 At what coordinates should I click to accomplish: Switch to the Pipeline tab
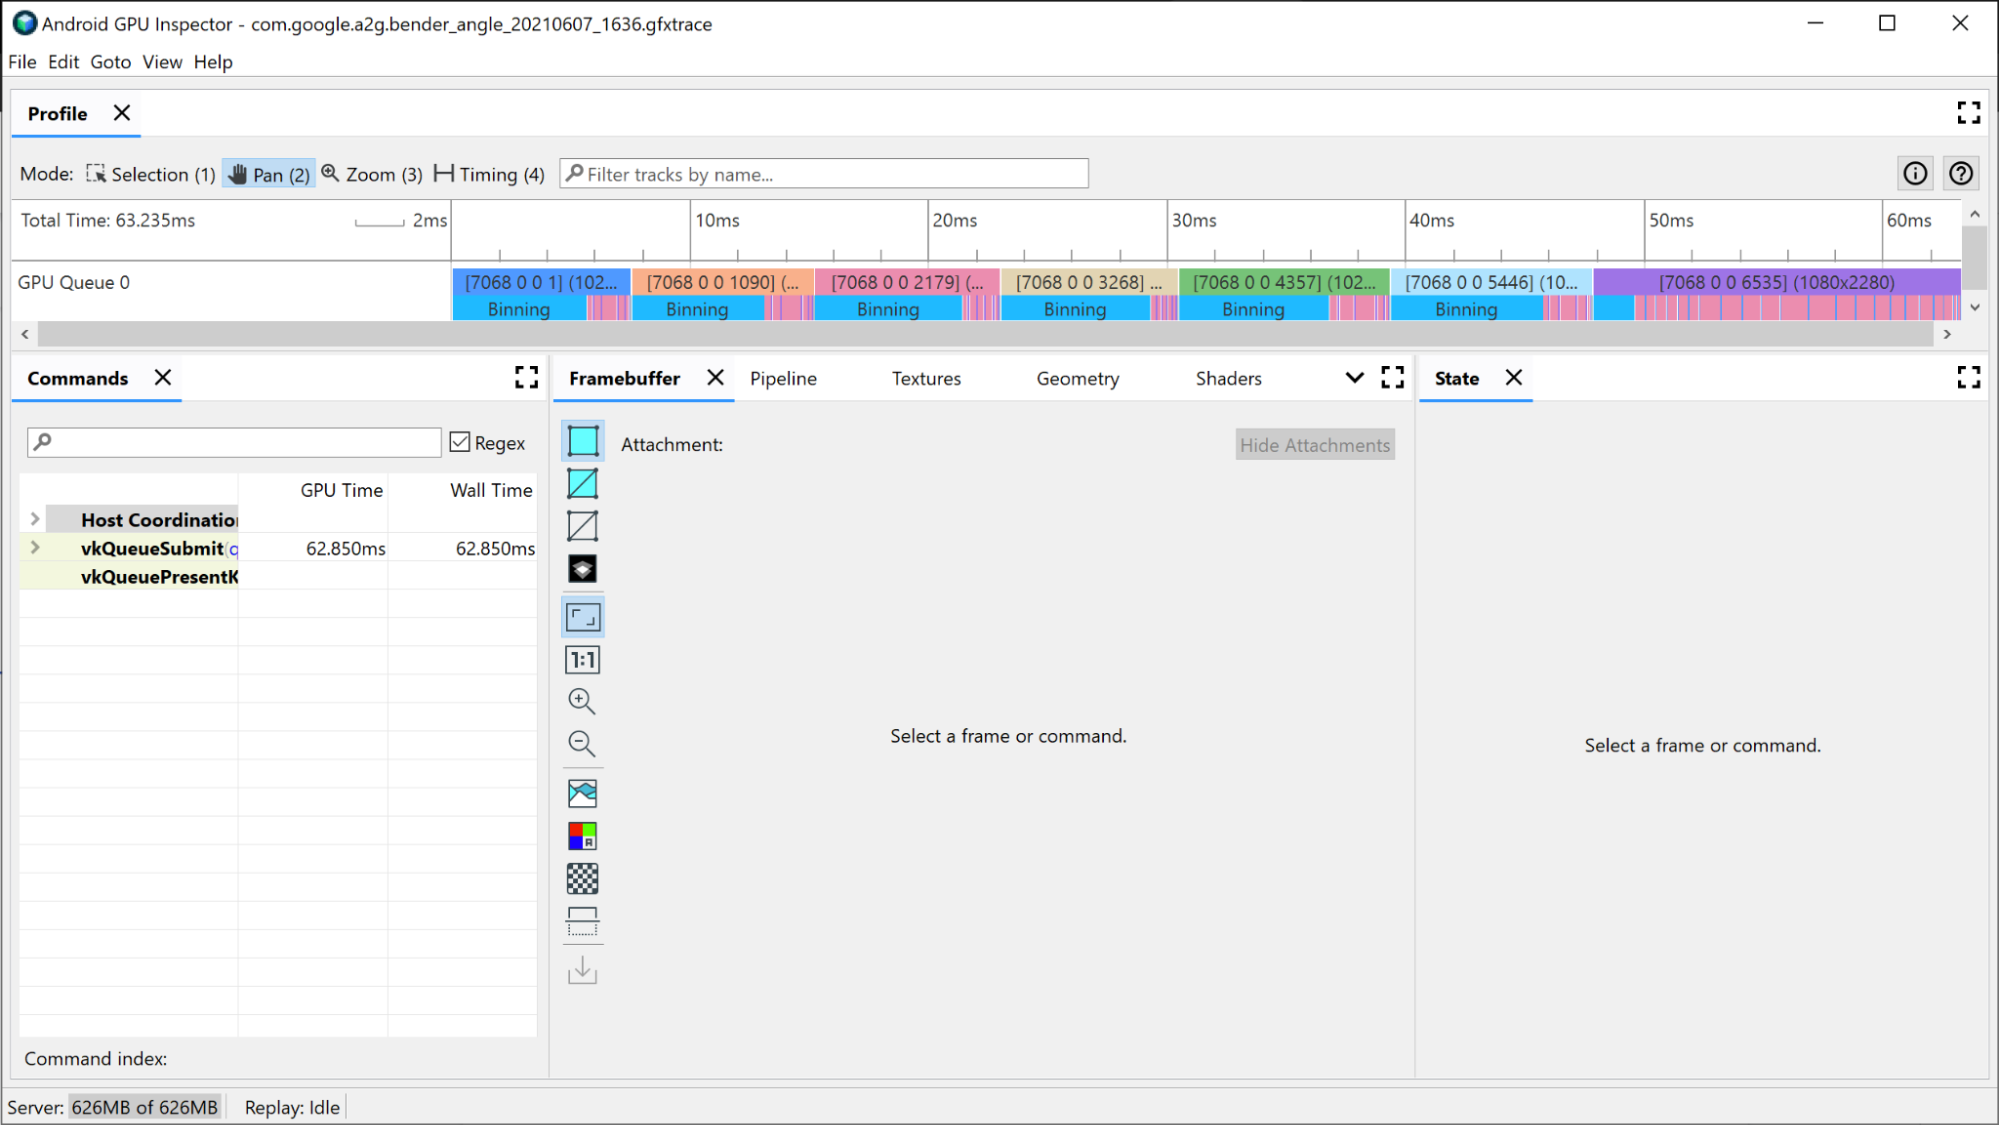783,378
